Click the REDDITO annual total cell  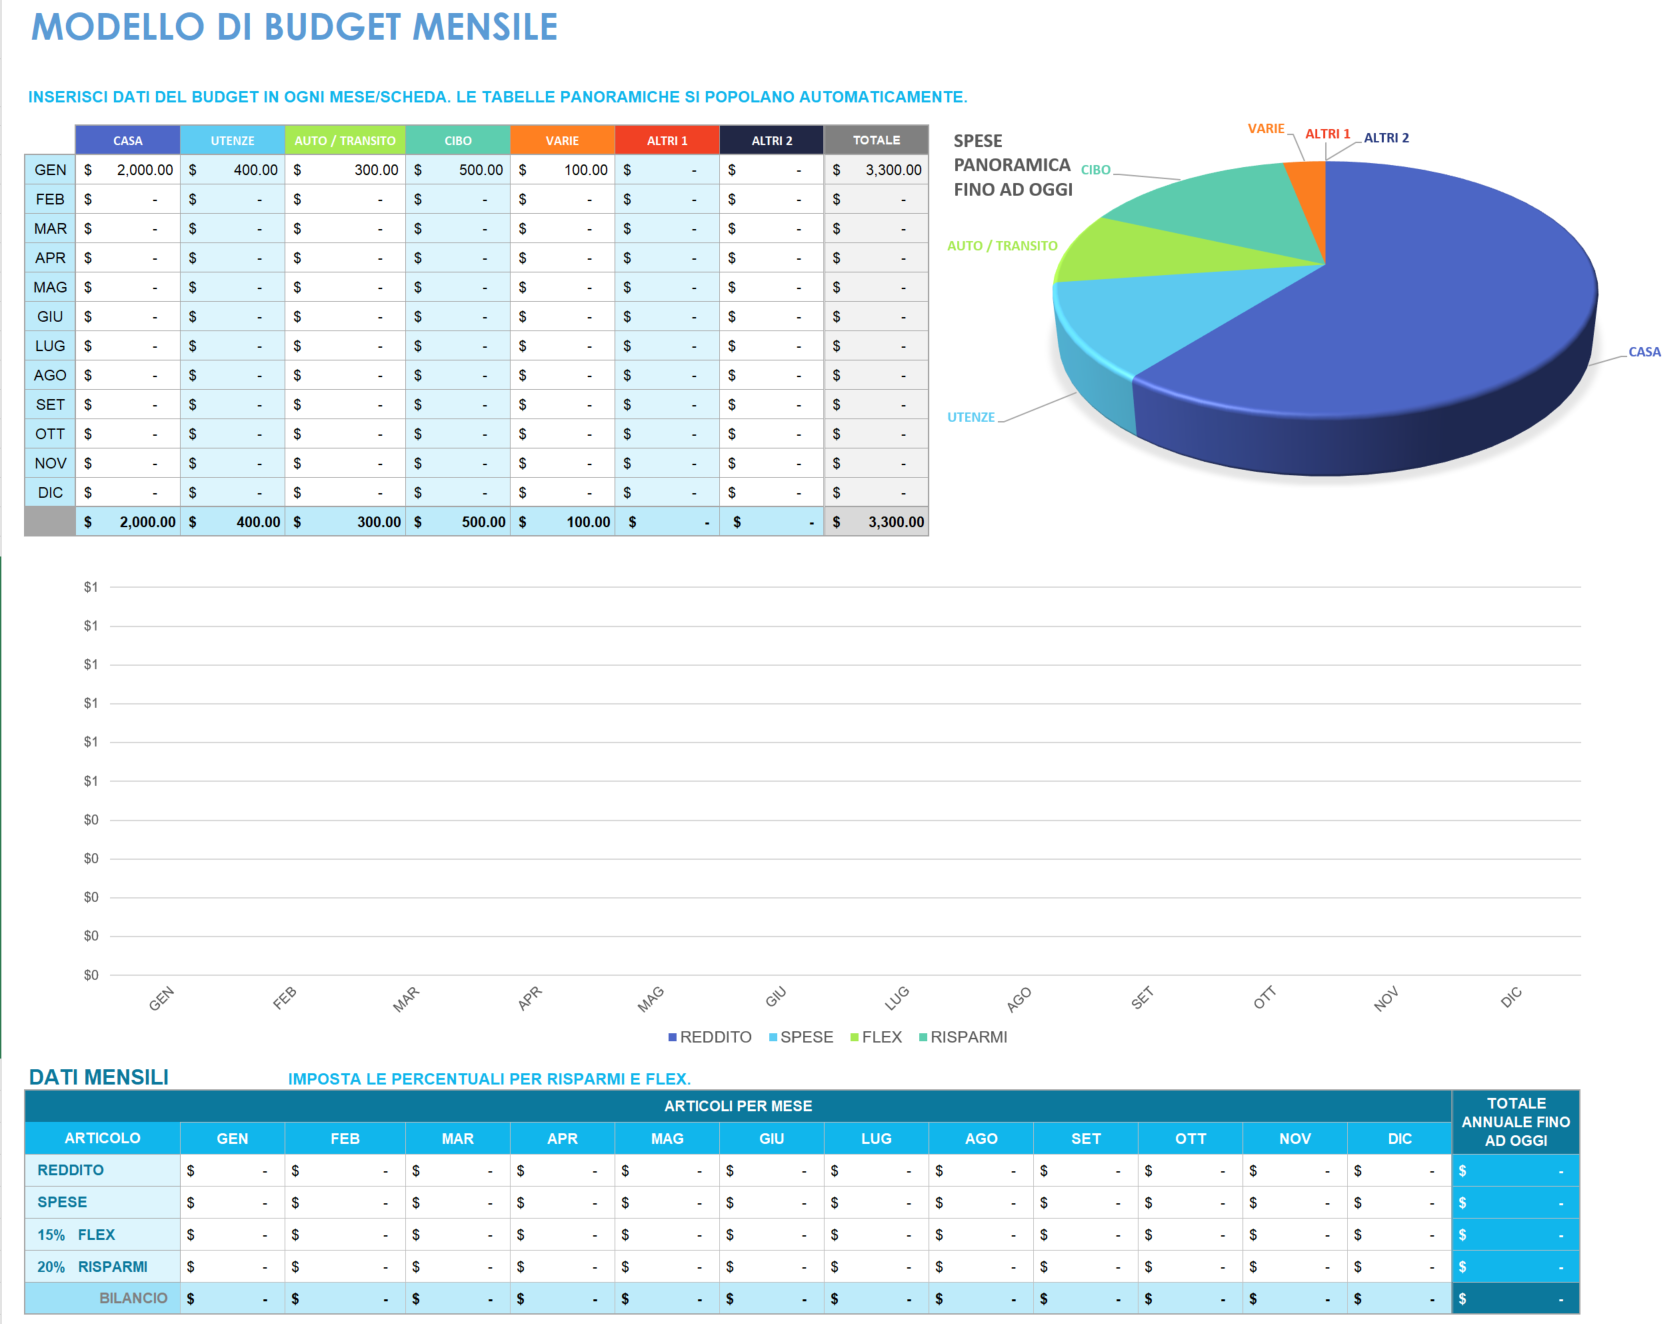pyautogui.click(x=1516, y=1170)
